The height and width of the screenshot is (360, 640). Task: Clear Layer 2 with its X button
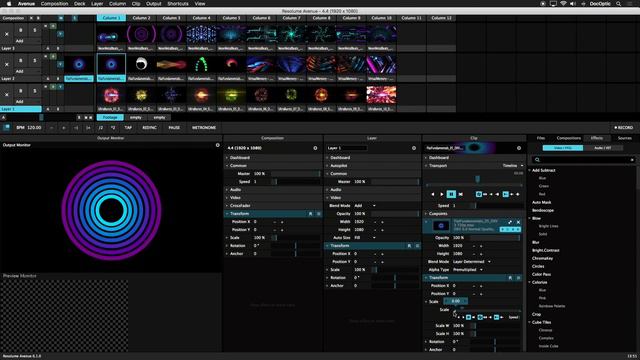[7, 64]
